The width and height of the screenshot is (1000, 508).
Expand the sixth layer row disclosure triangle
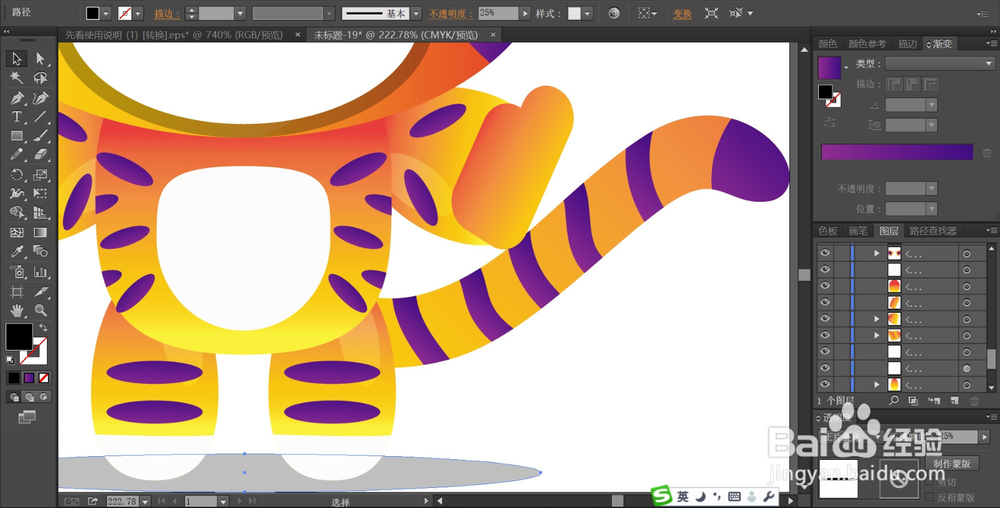coord(877,335)
